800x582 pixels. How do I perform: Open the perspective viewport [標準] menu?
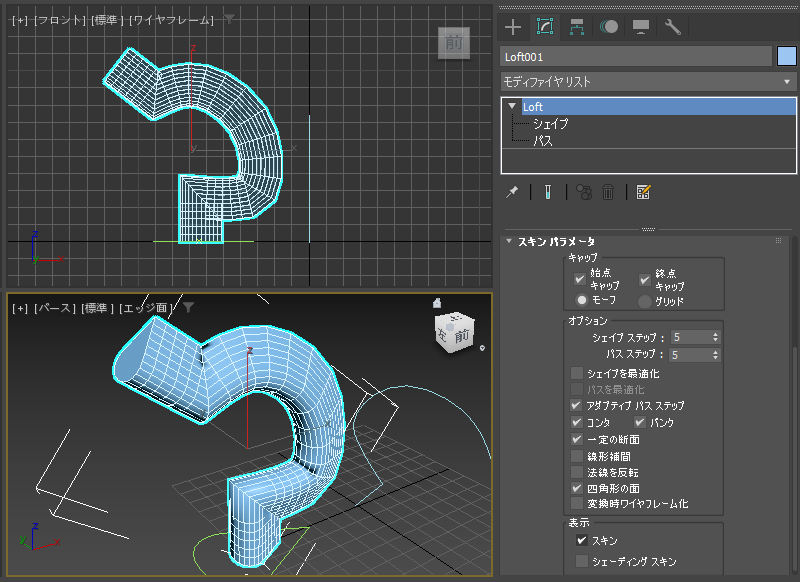tap(96, 308)
